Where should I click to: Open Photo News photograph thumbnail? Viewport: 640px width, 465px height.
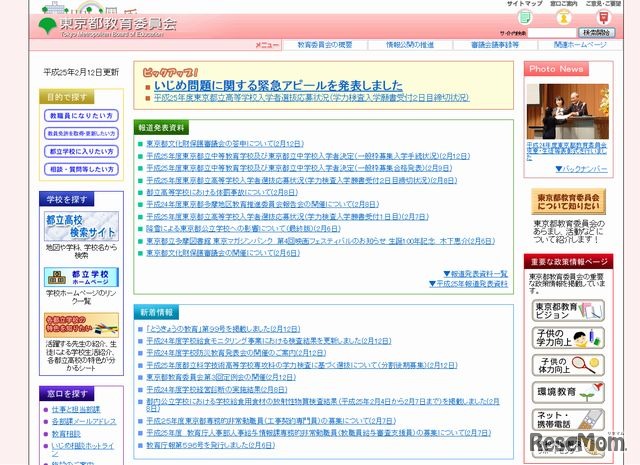(568, 111)
